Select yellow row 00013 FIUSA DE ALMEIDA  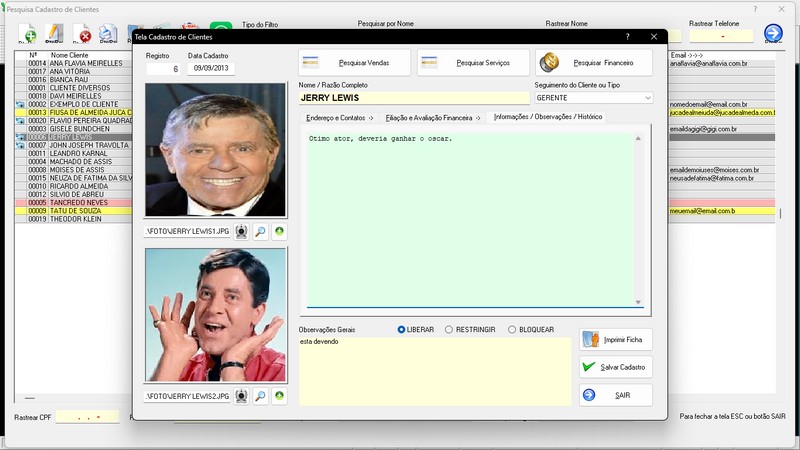pos(73,112)
